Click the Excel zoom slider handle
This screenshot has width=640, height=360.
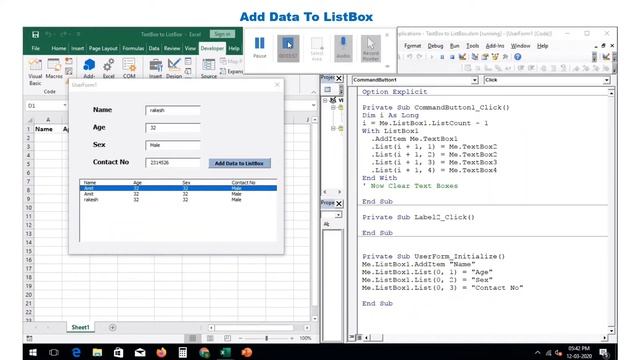pyautogui.click(x=267, y=338)
